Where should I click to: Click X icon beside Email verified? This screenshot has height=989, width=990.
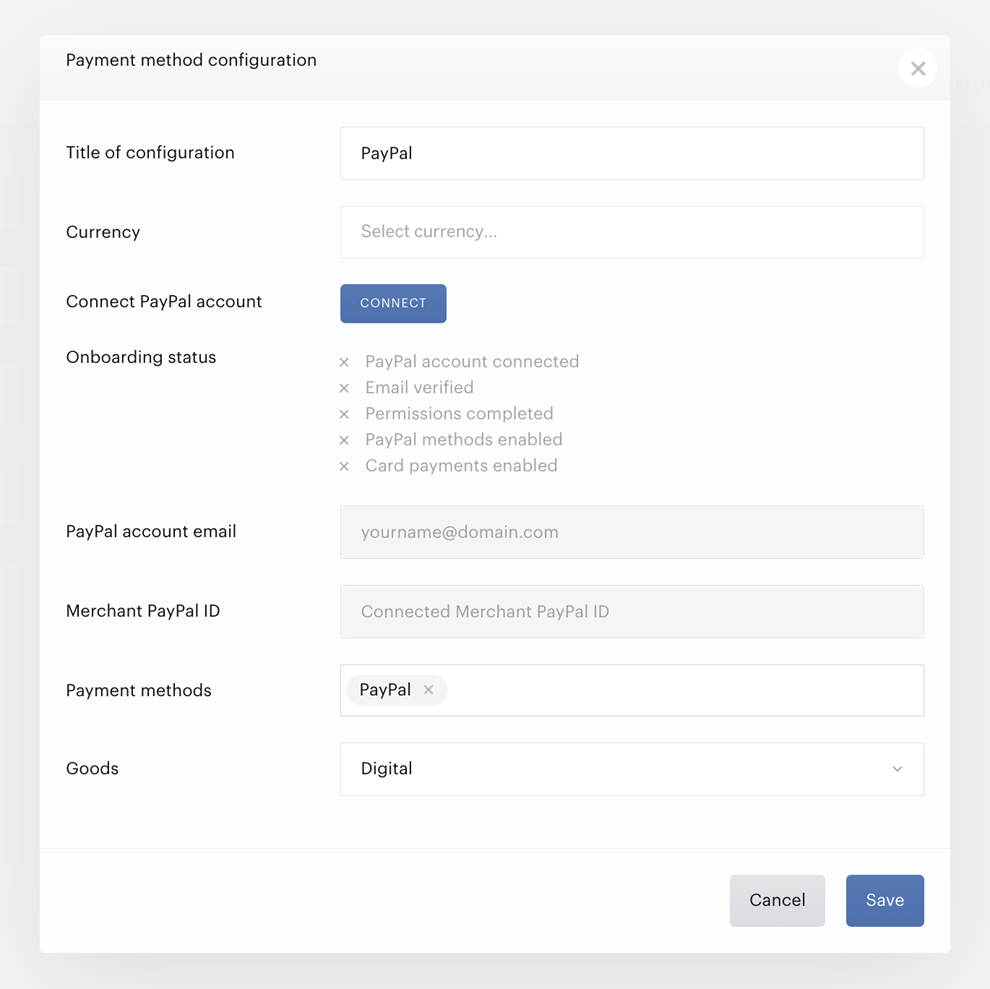pyautogui.click(x=344, y=388)
